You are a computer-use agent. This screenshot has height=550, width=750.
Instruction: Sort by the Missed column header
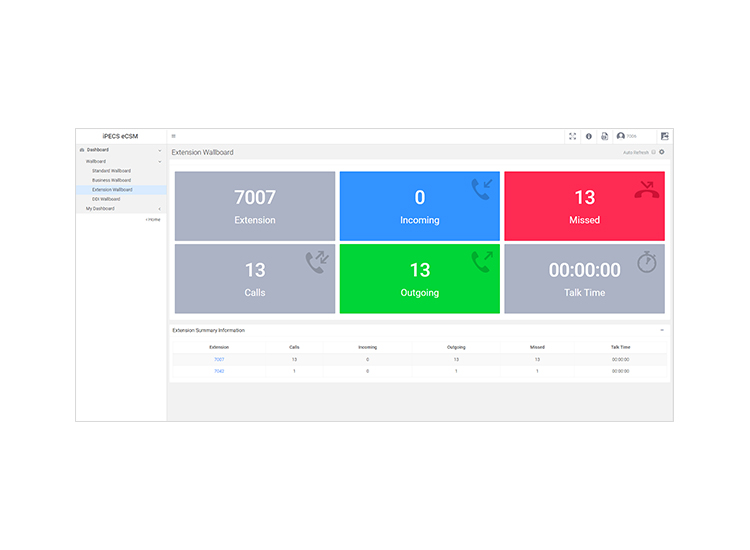(537, 347)
